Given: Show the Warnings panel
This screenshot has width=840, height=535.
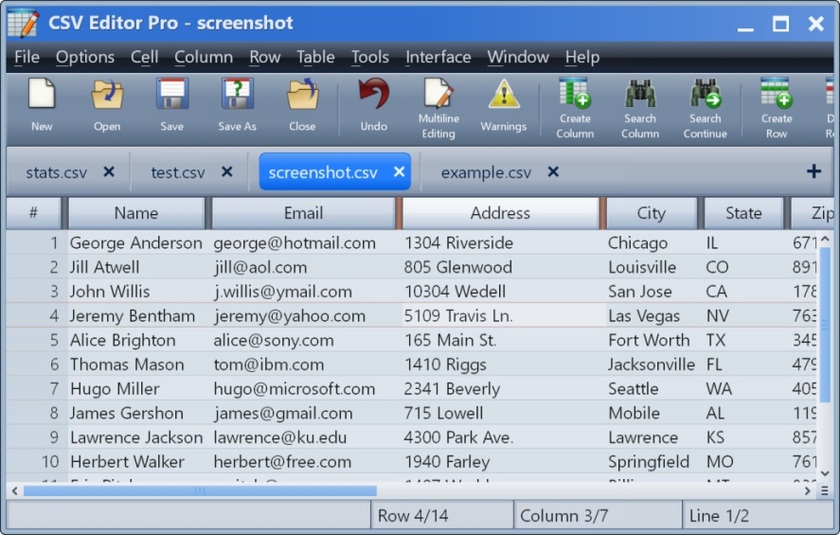Looking at the screenshot, I should click(504, 94).
